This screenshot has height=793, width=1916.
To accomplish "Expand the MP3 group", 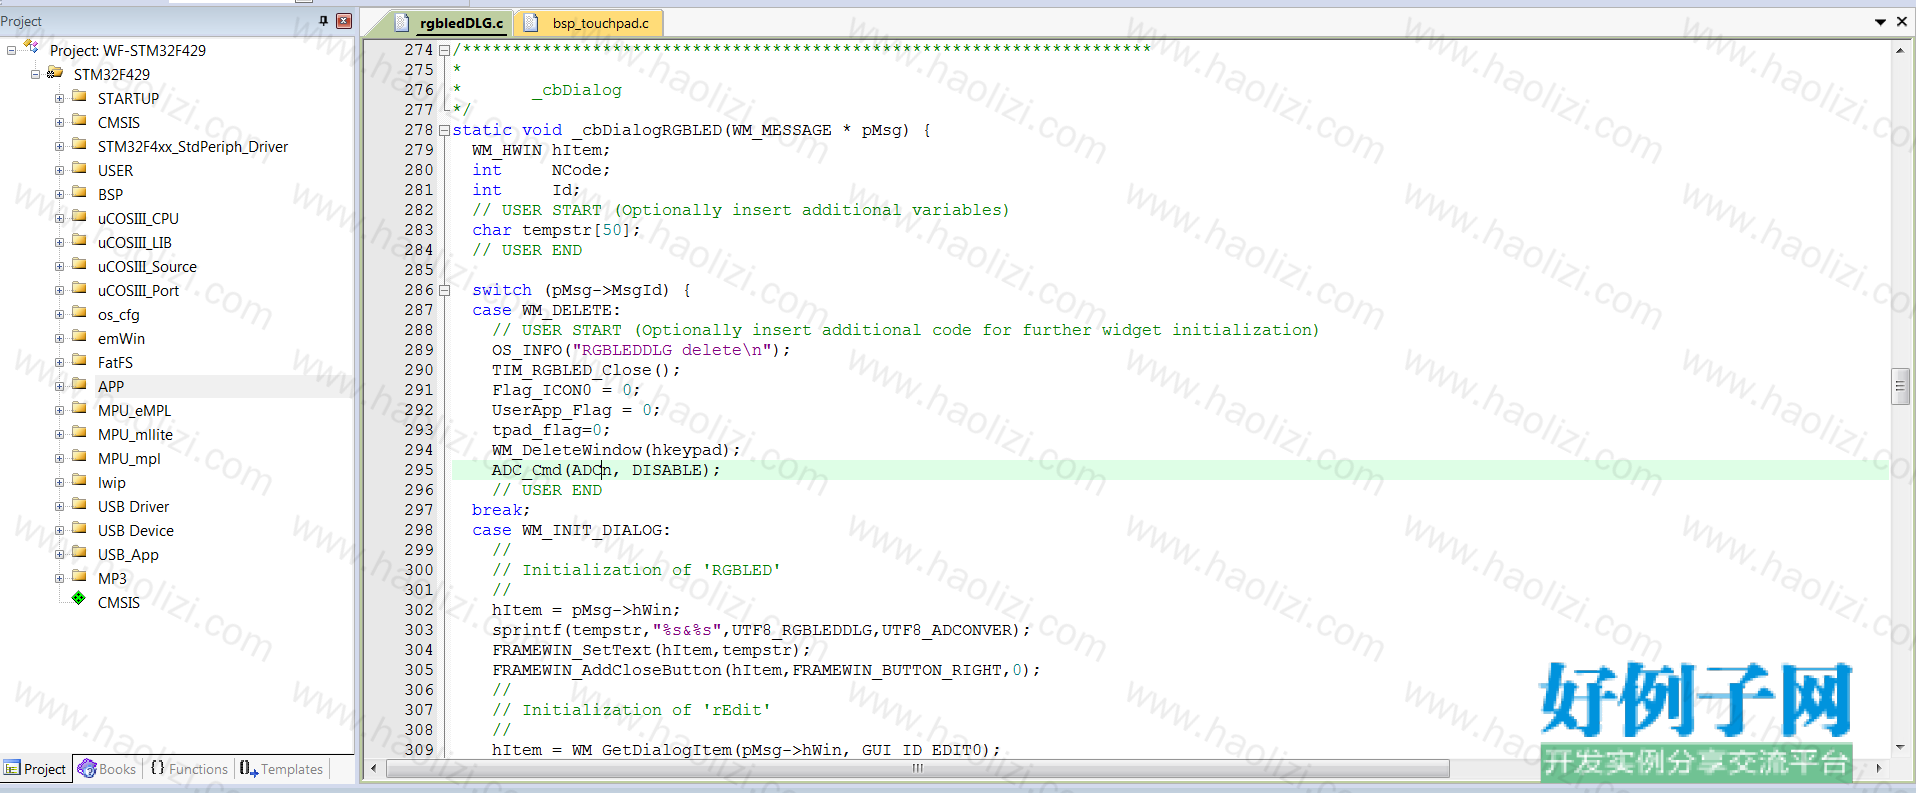I will click(59, 578).
